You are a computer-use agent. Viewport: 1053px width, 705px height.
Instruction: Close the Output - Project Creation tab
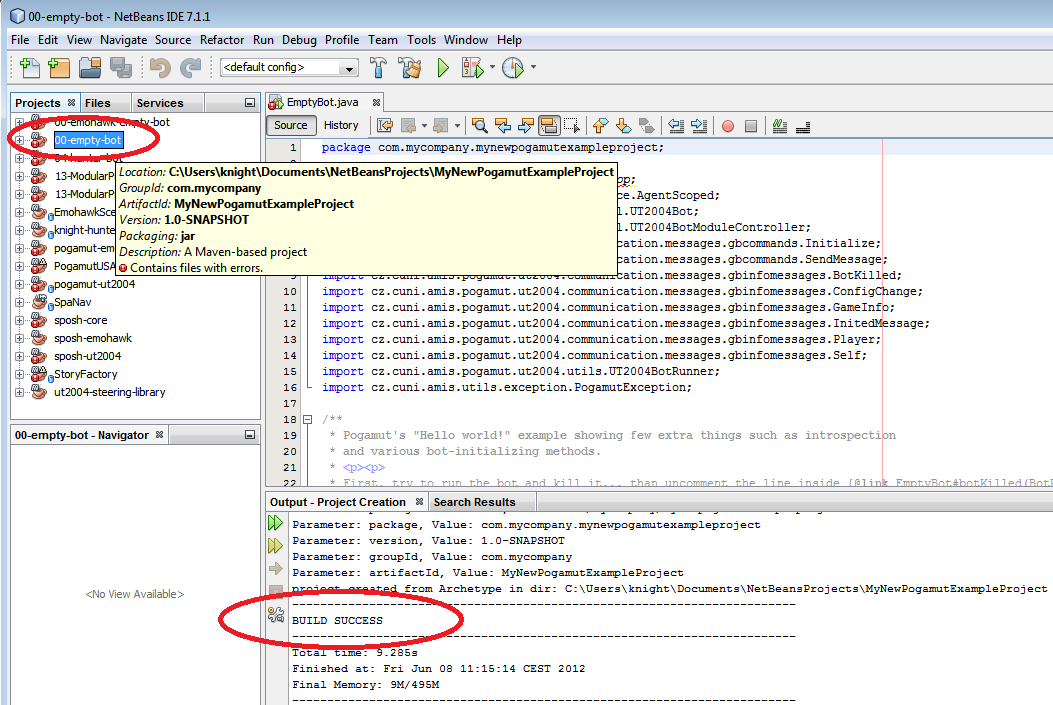419,502
